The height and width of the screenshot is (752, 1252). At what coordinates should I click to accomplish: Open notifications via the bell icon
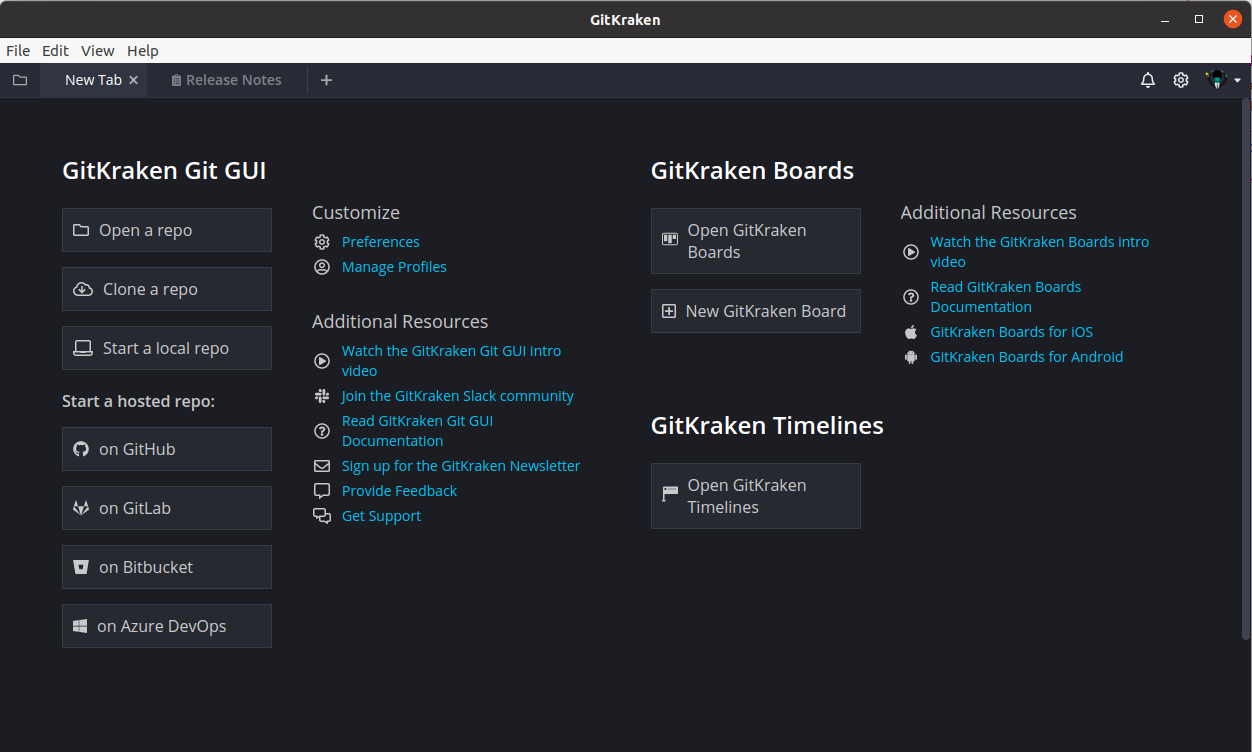pos(1148,80)
